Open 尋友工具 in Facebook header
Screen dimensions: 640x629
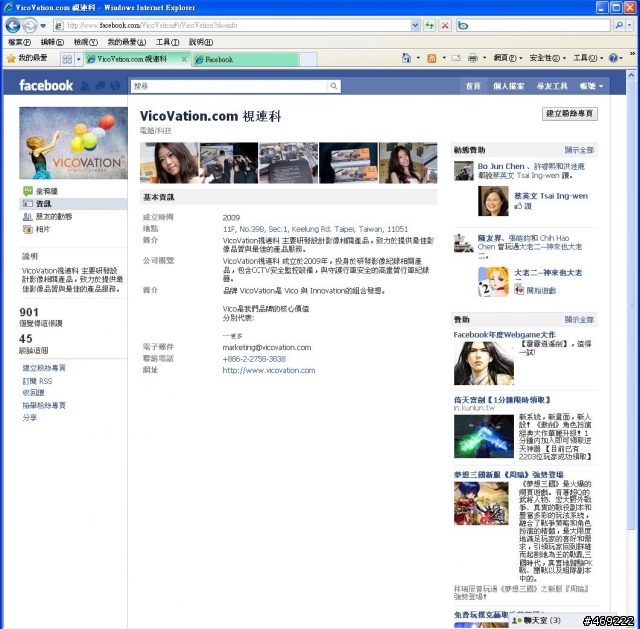(x=552, y=86)
